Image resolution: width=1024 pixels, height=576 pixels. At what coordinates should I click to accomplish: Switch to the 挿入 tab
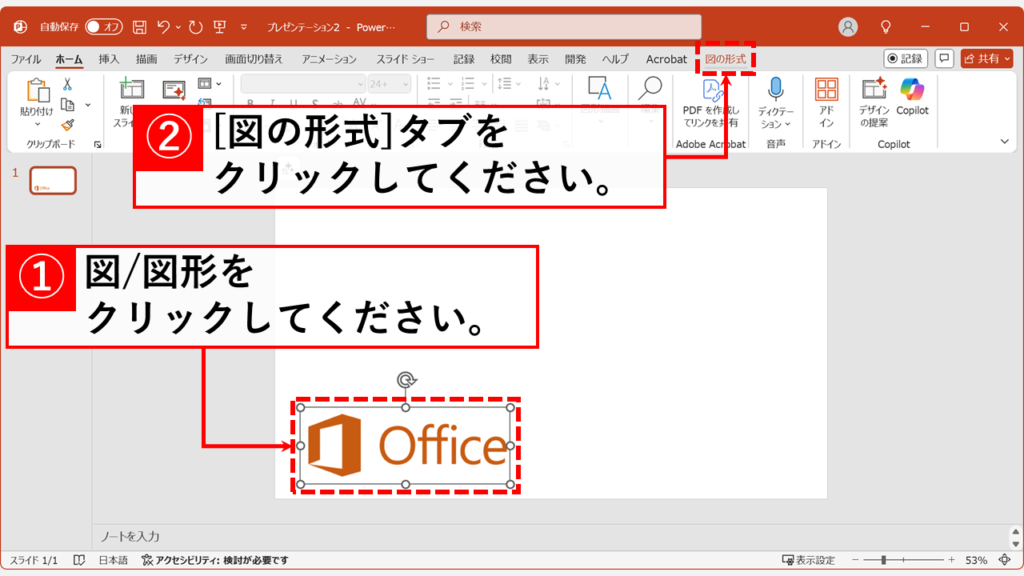coord(108,59)
